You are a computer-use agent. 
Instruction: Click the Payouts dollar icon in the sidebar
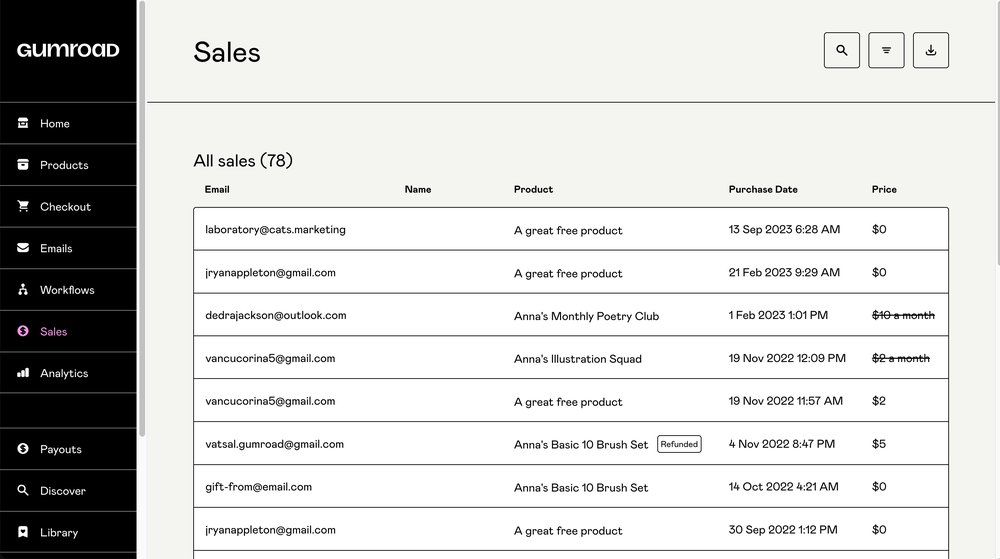(x=23, y=449)
